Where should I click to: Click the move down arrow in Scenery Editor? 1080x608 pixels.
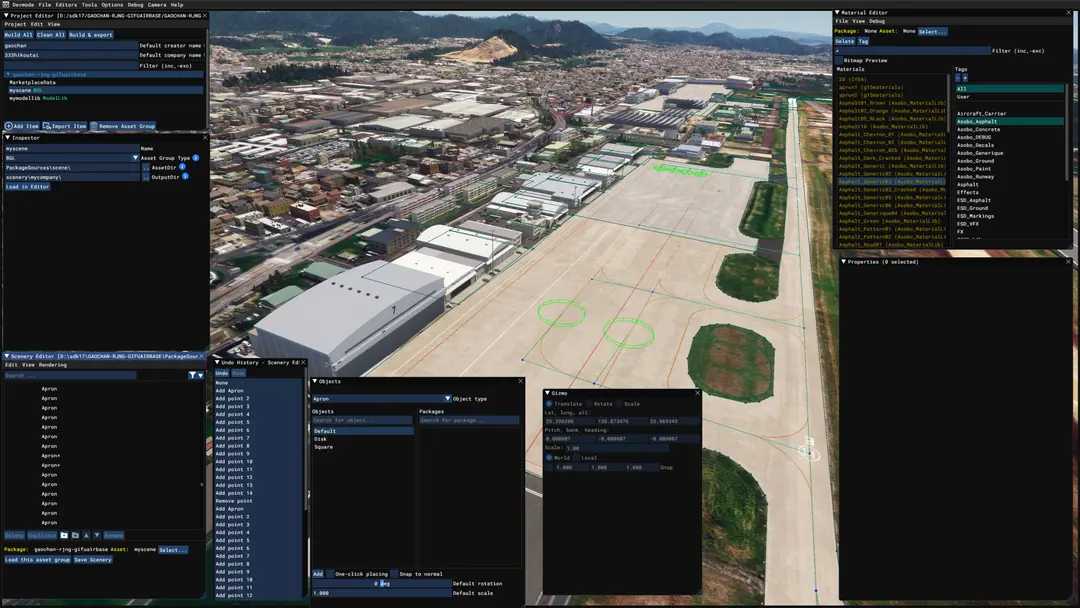(97, 535)
